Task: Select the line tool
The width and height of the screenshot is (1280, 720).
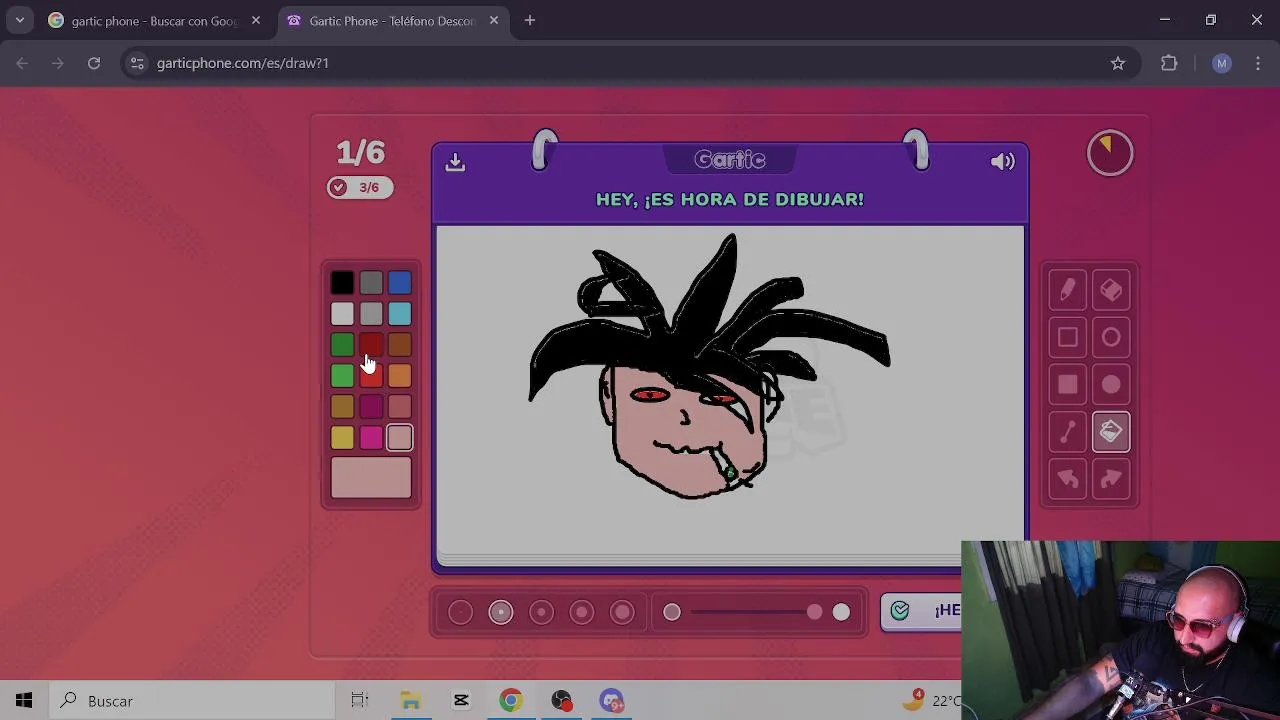Action: tap(1067, 432)
